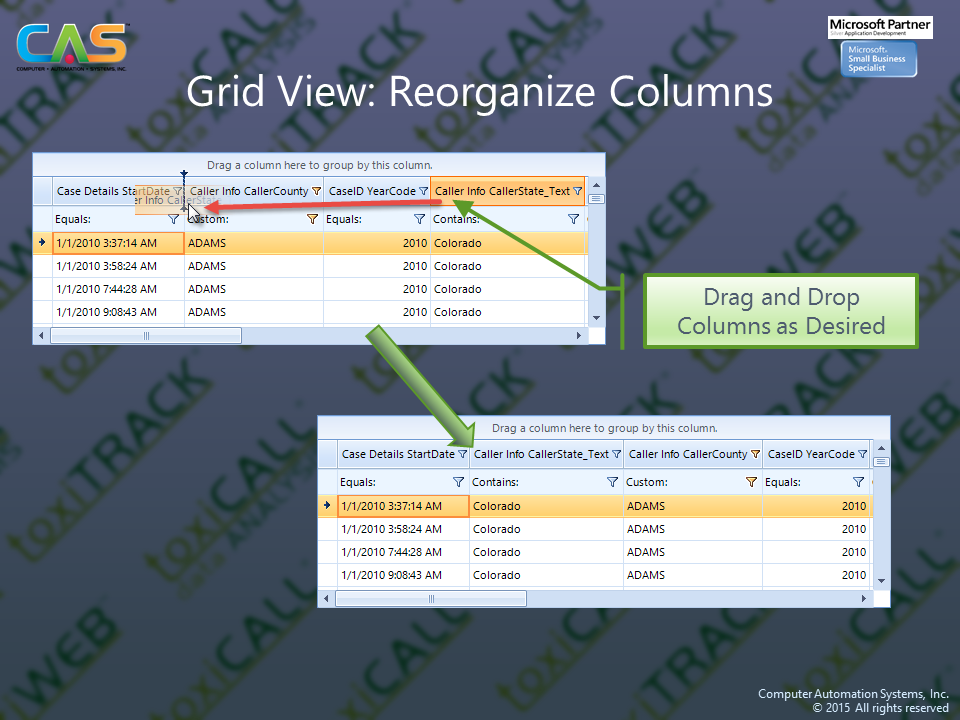Click the filter icon on the highlighted orange CallerState_Text header

[577, 191]
